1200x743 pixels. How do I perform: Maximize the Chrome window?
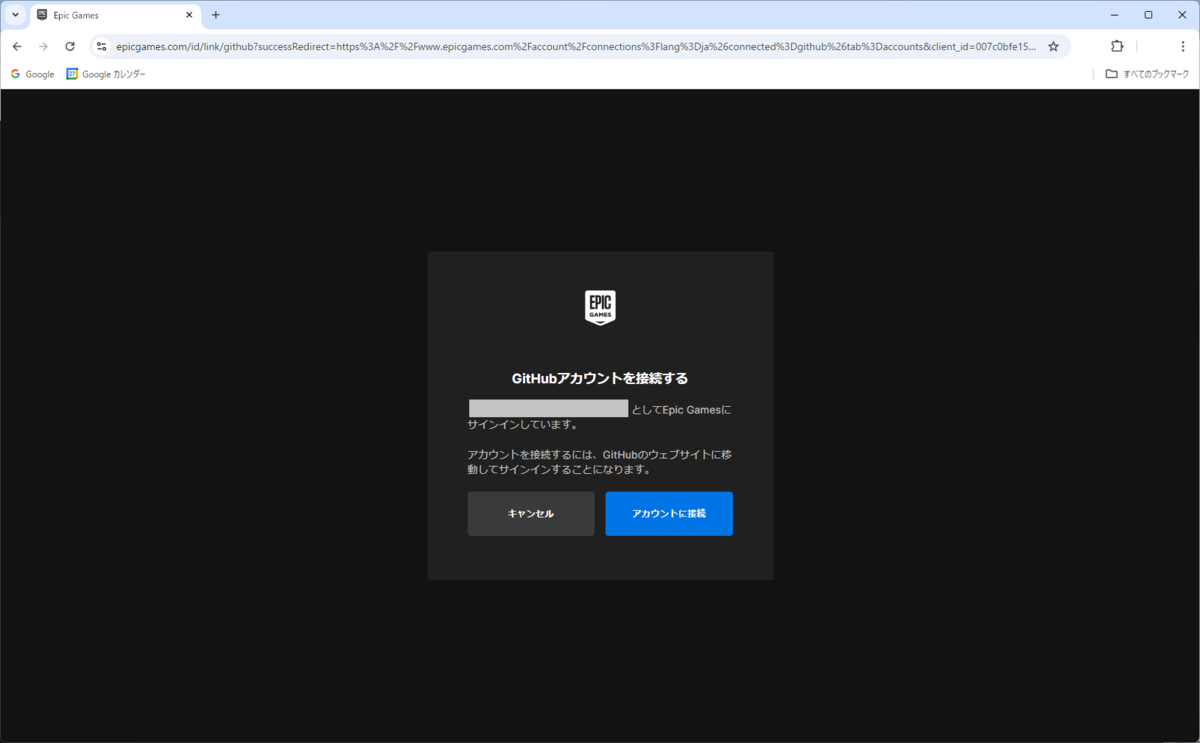pos(1148,15)
